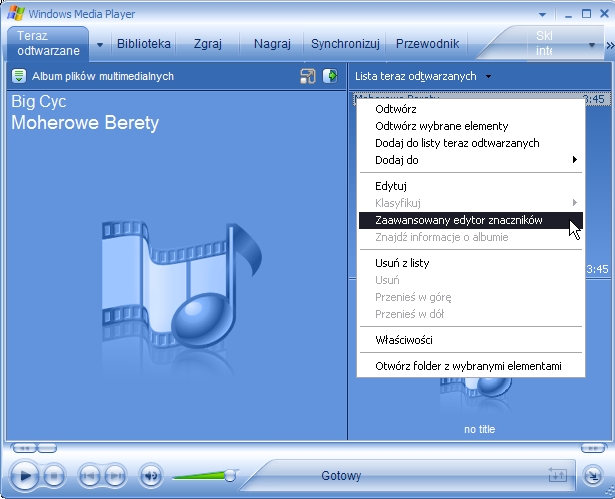Click the Big Cyc artist text
Image resolution: width=615 pixels, height=499 pixels.
[38, 101]
